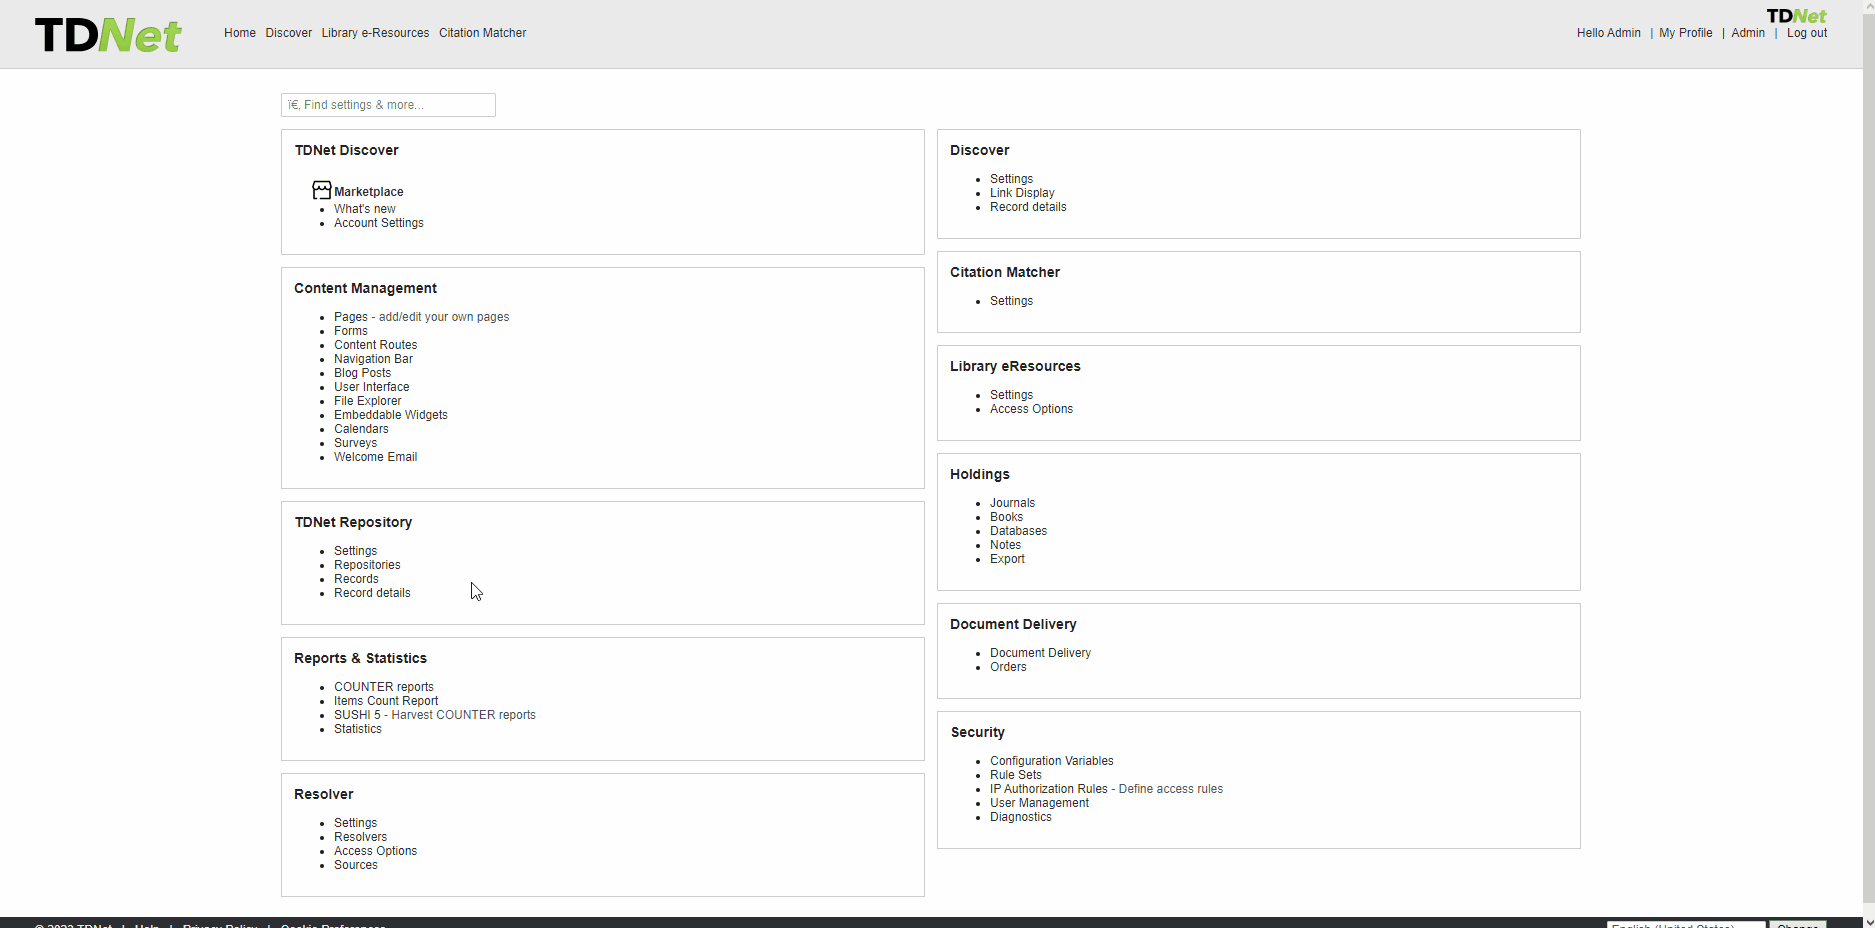Open Record details under TDNet Repository
The width and height of the screenshot is (1875, 928).
(372, 593)
